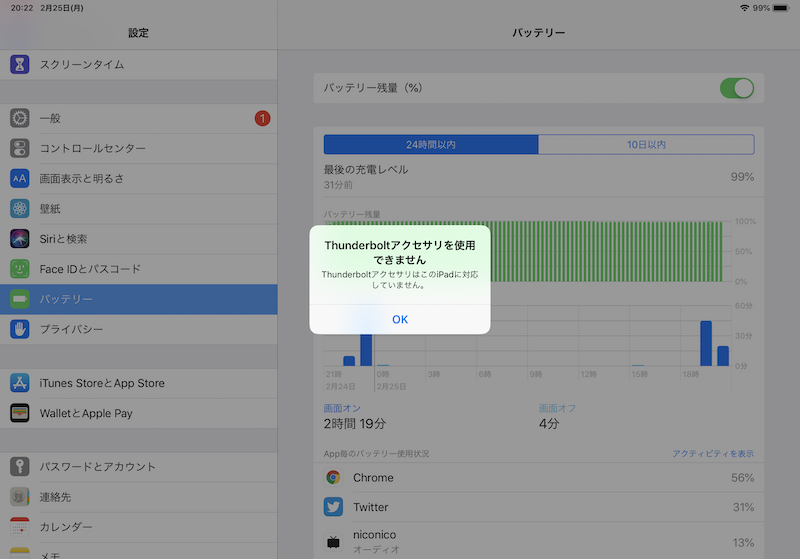Tap the battery status icon in status bar
Screen dimensions: 800x559
(783, 8)
